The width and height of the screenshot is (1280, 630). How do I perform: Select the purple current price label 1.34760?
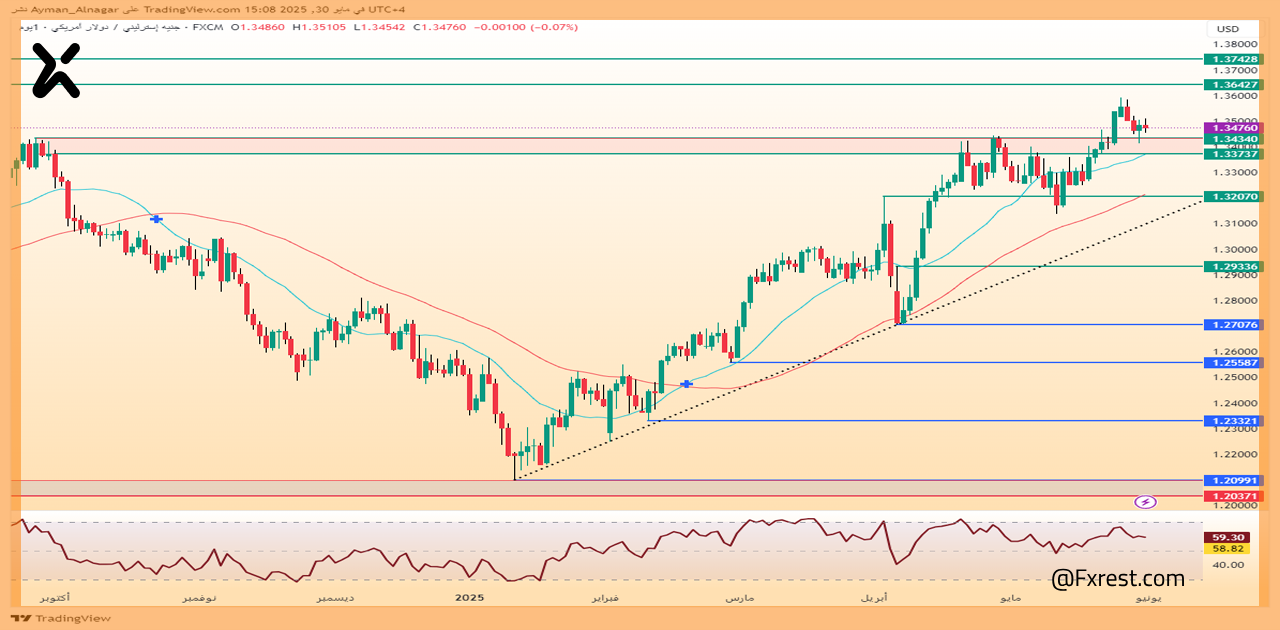[x=1235, y=128]
